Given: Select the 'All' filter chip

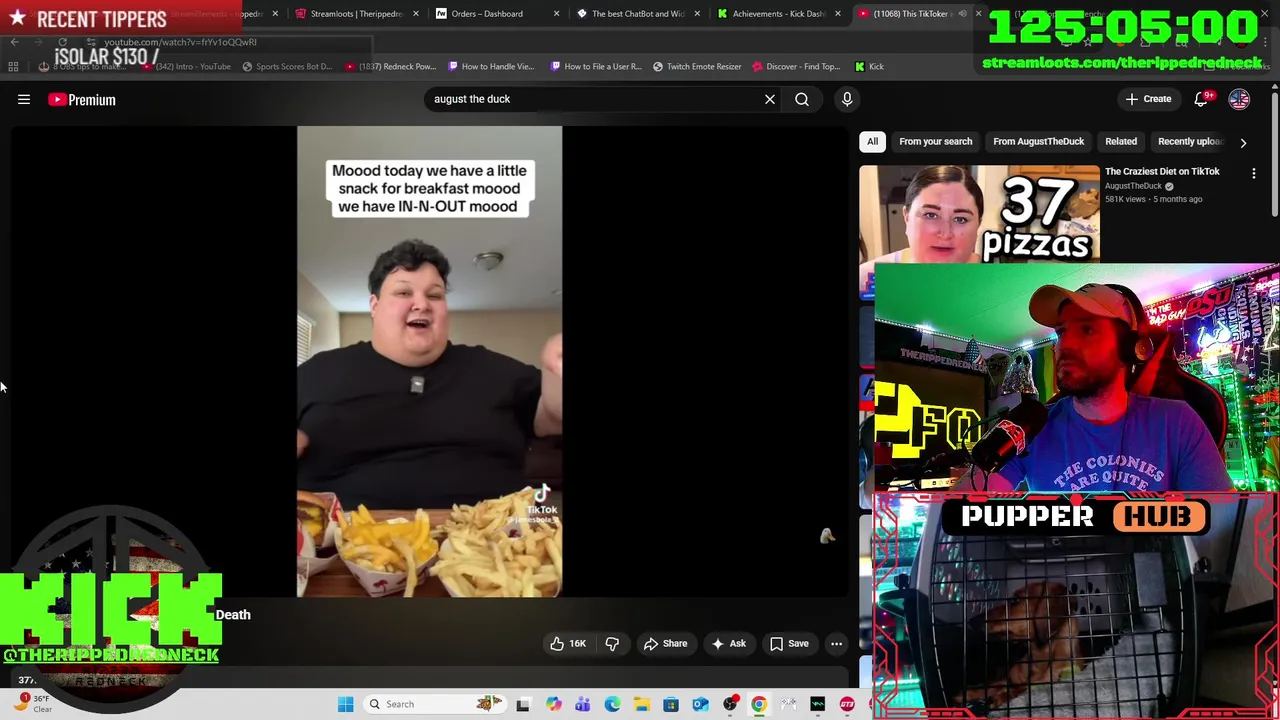Looking at the screenshot, I should (x=872, y=141).
